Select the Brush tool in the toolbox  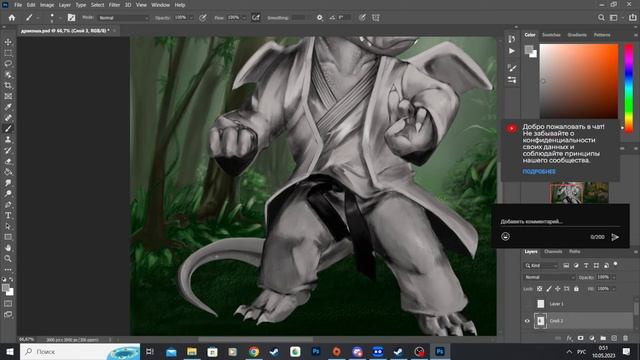(x=8, y=129)
